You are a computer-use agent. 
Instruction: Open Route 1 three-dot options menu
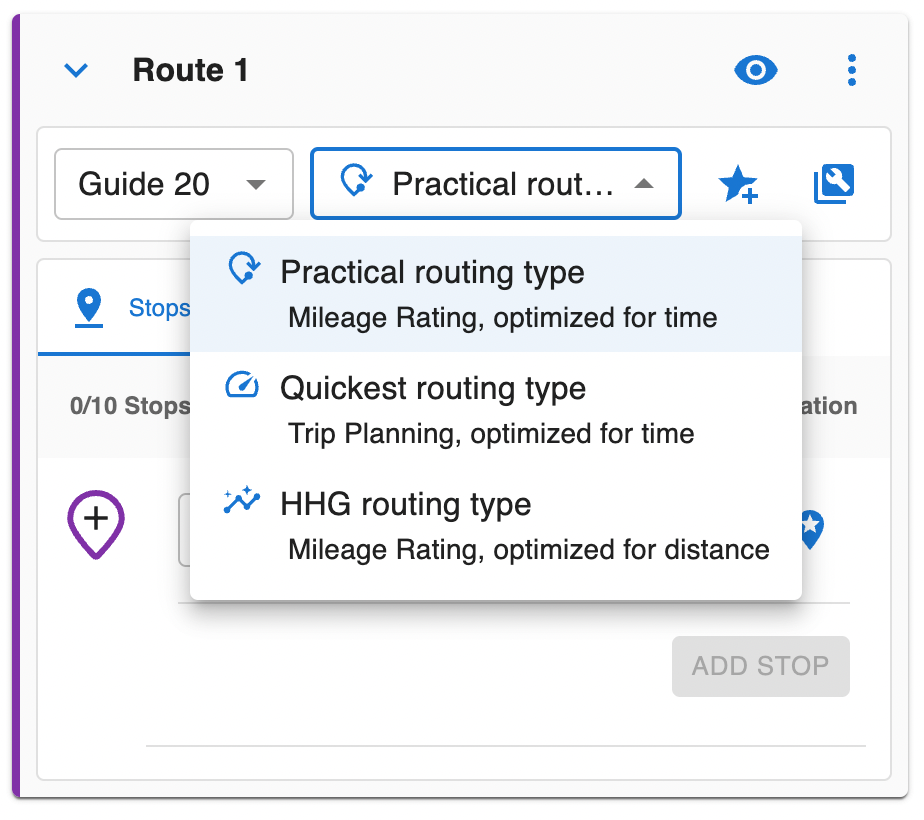pyautogui.click(x=851, y=70)
